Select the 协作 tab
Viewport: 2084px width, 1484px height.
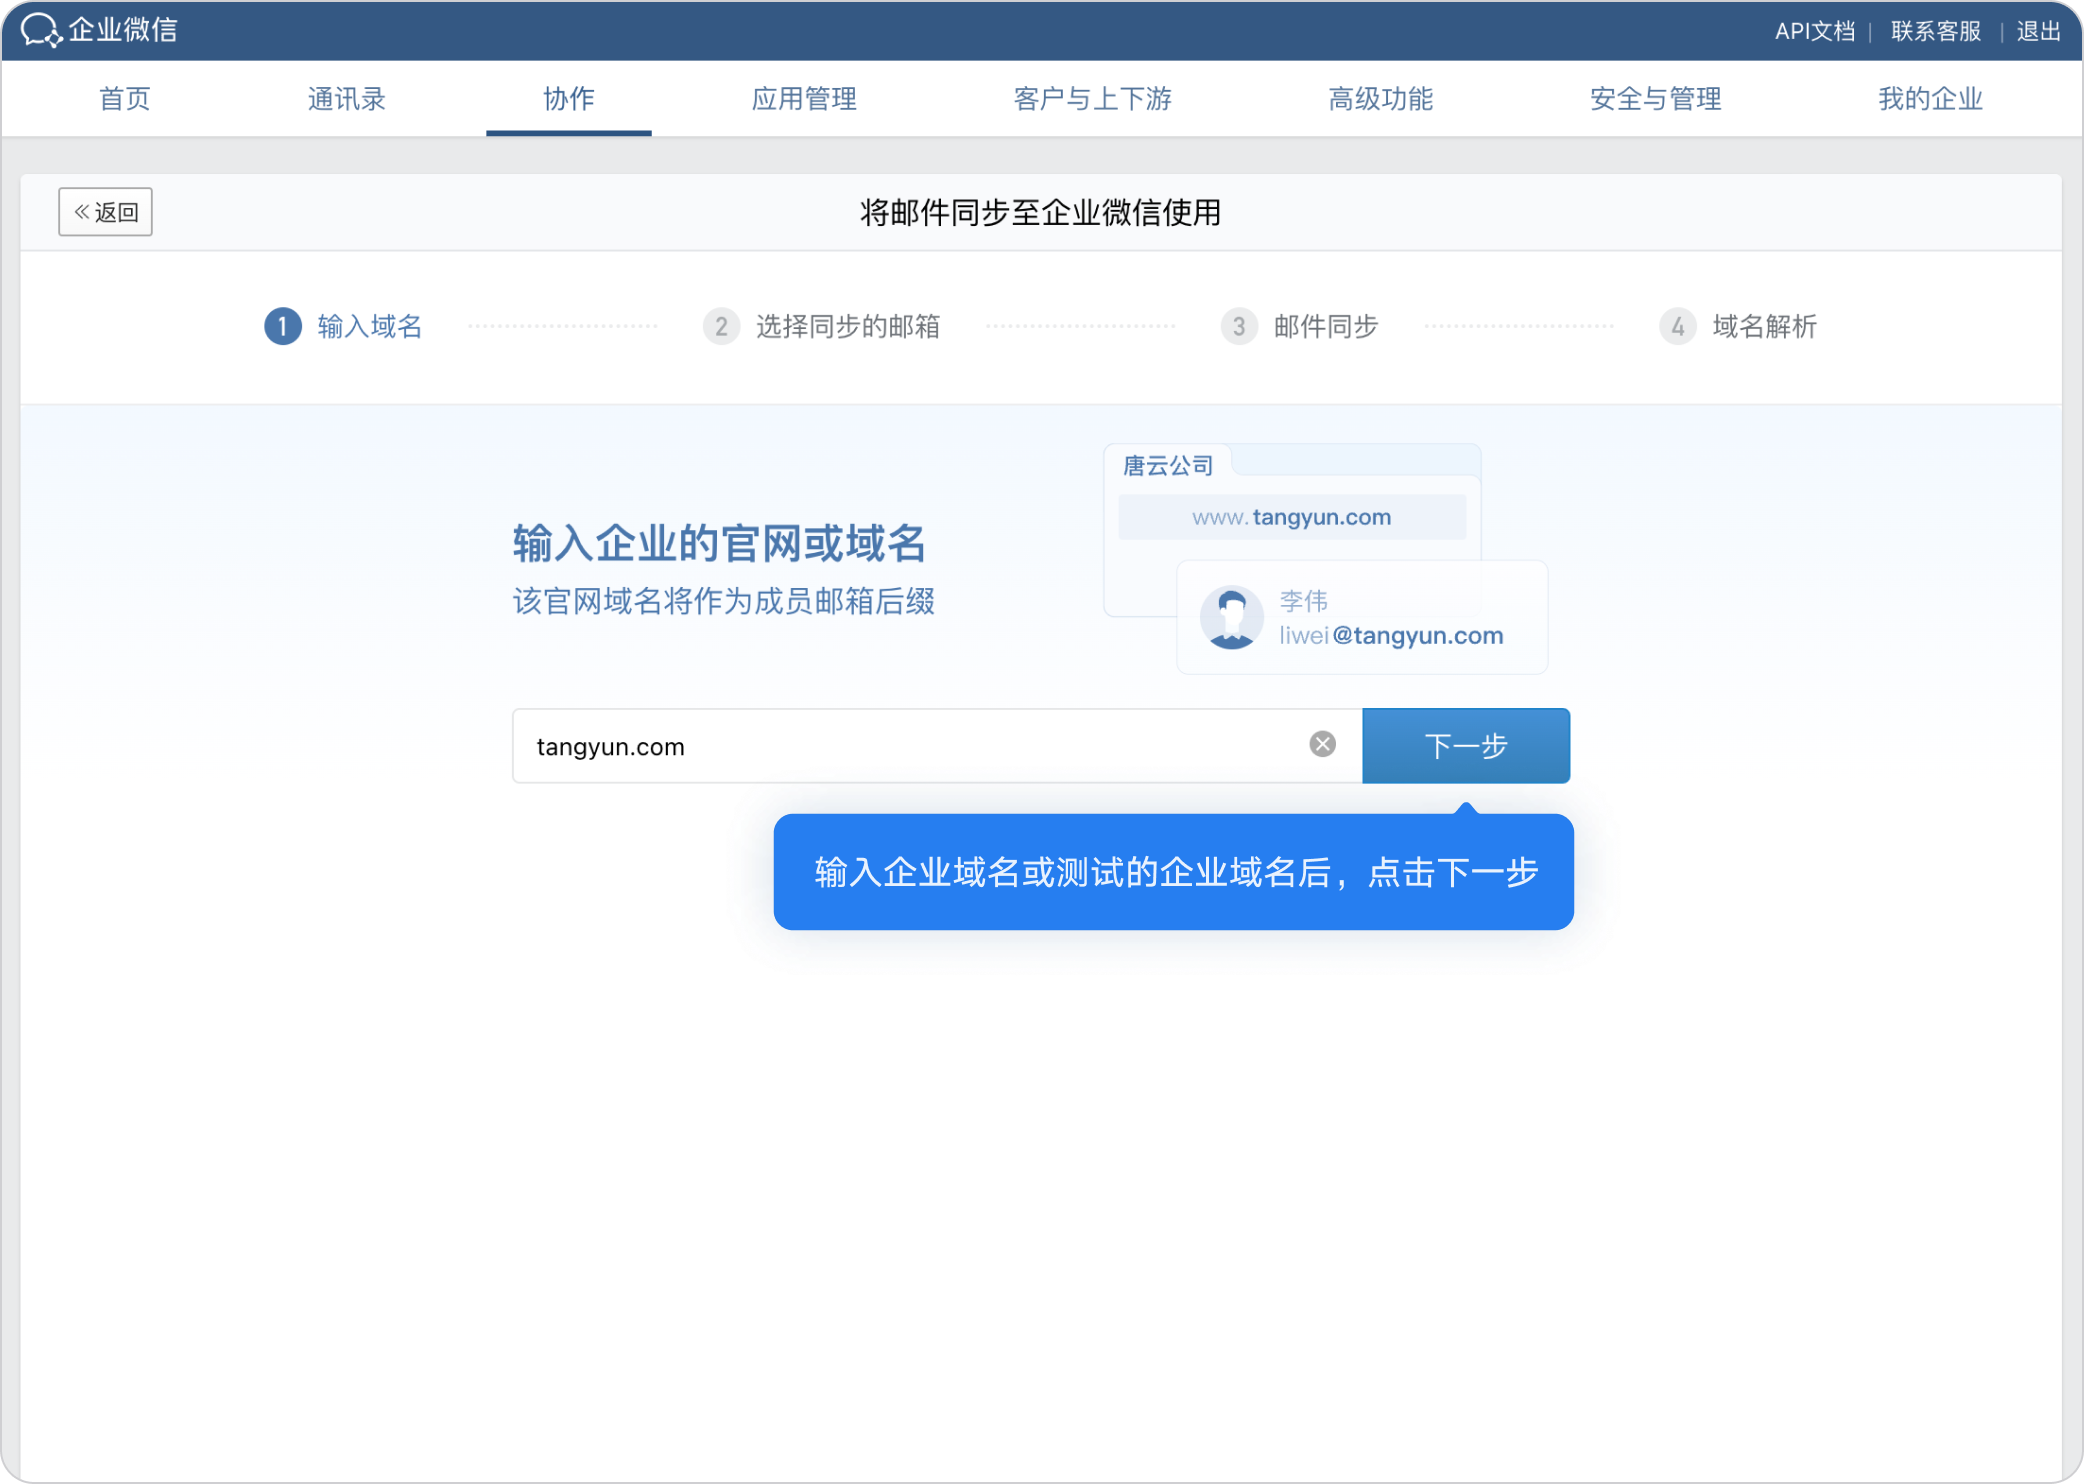click(x=568, y=99)
